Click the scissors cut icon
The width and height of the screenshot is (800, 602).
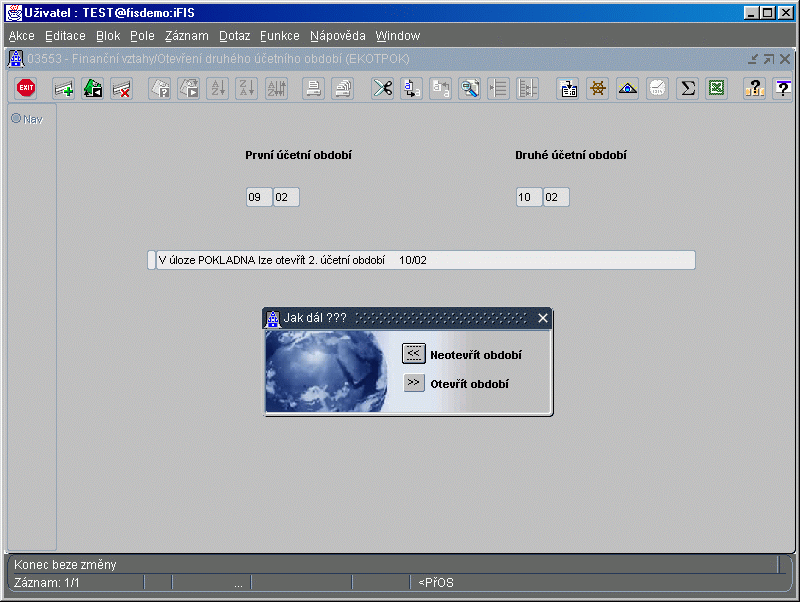[383, 89]
